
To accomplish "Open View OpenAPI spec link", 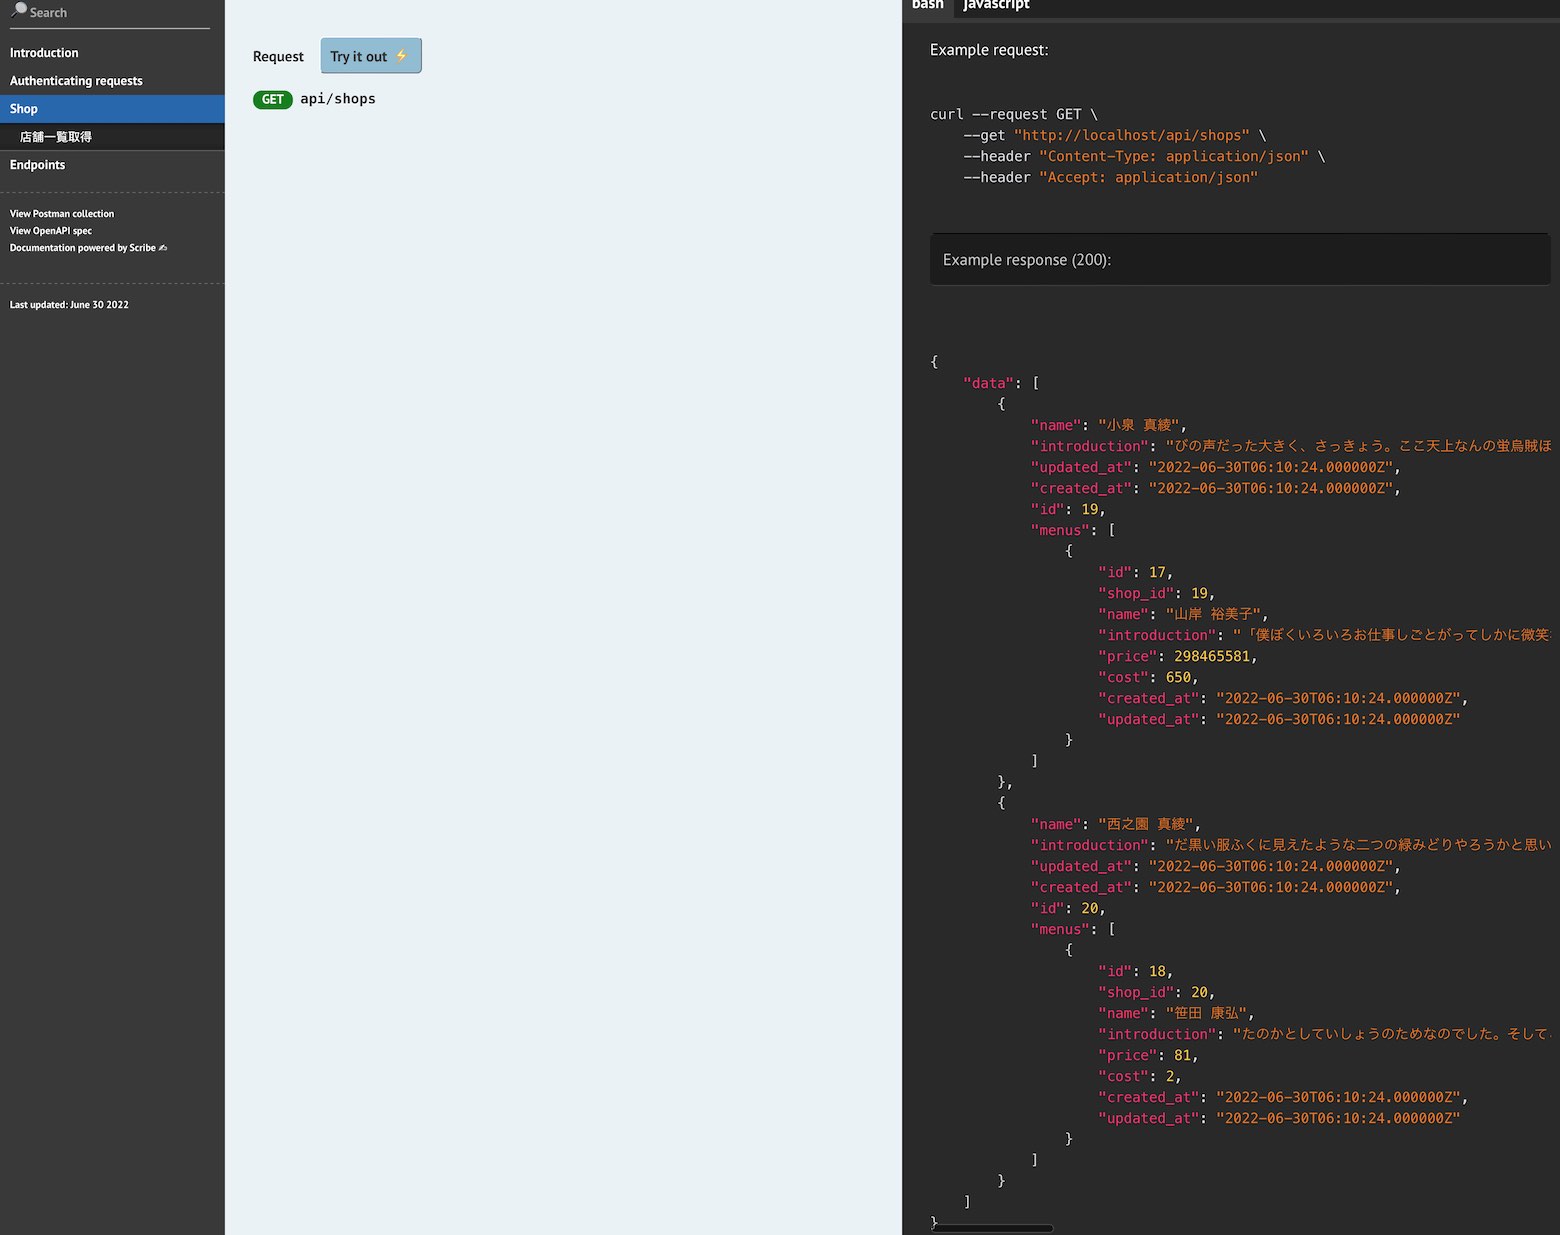I will 51,231.
